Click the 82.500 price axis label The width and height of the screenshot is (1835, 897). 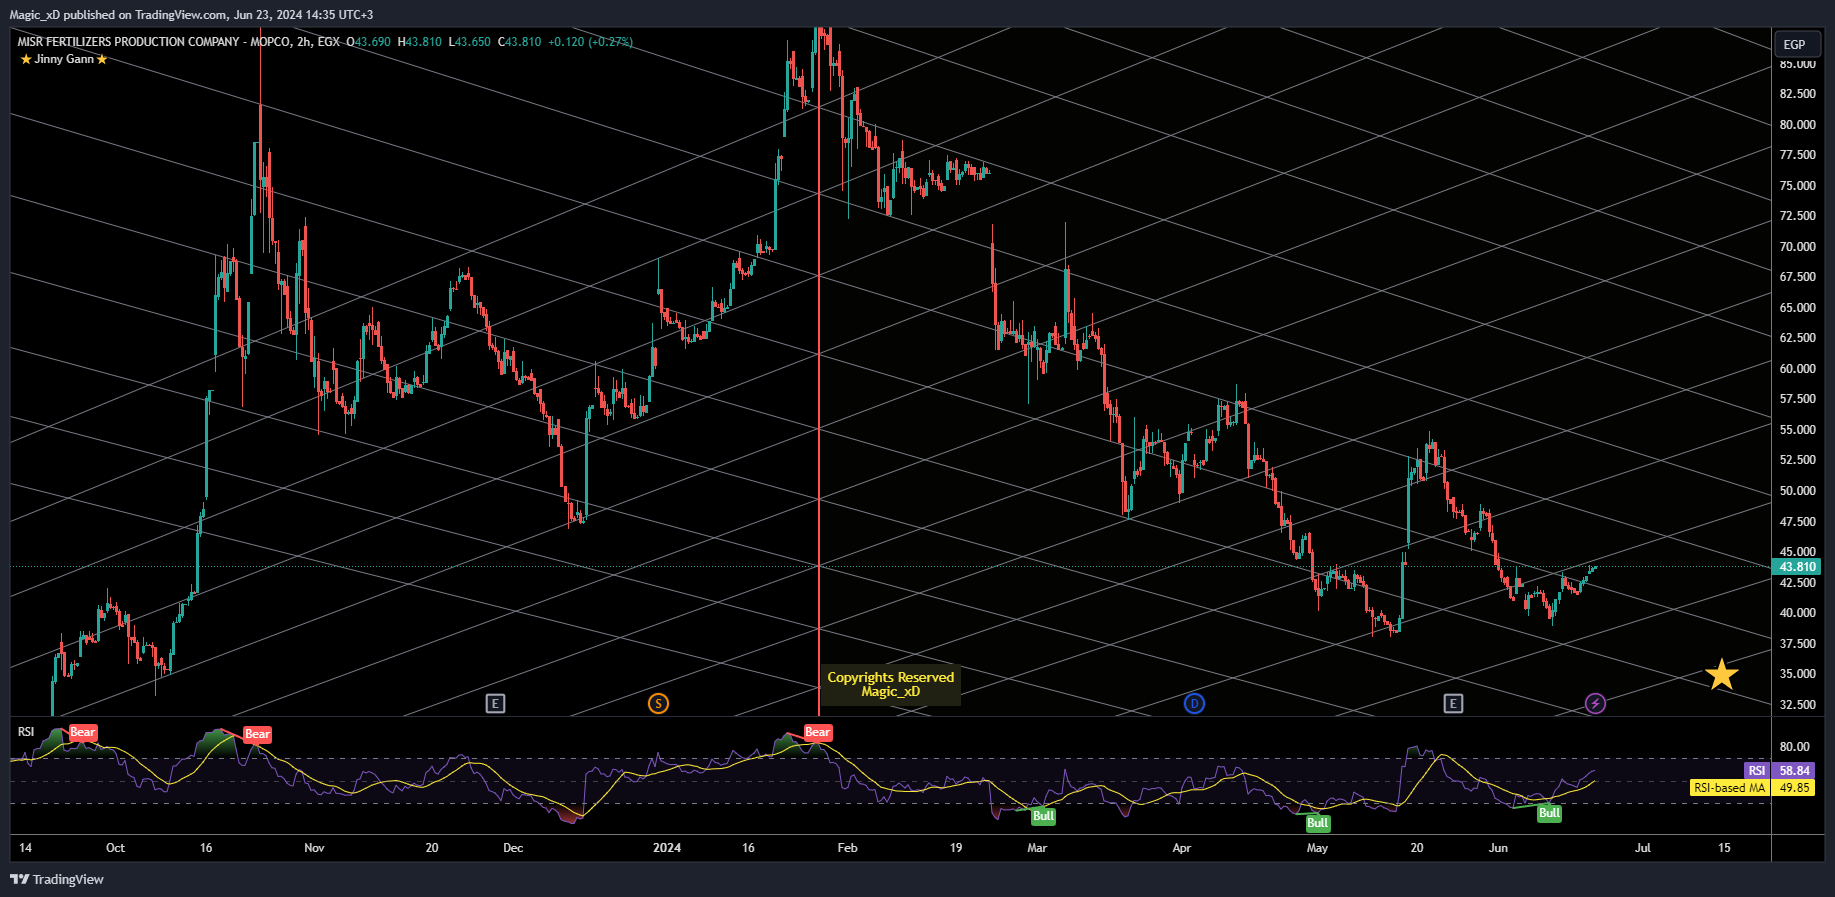(1797, 94)
